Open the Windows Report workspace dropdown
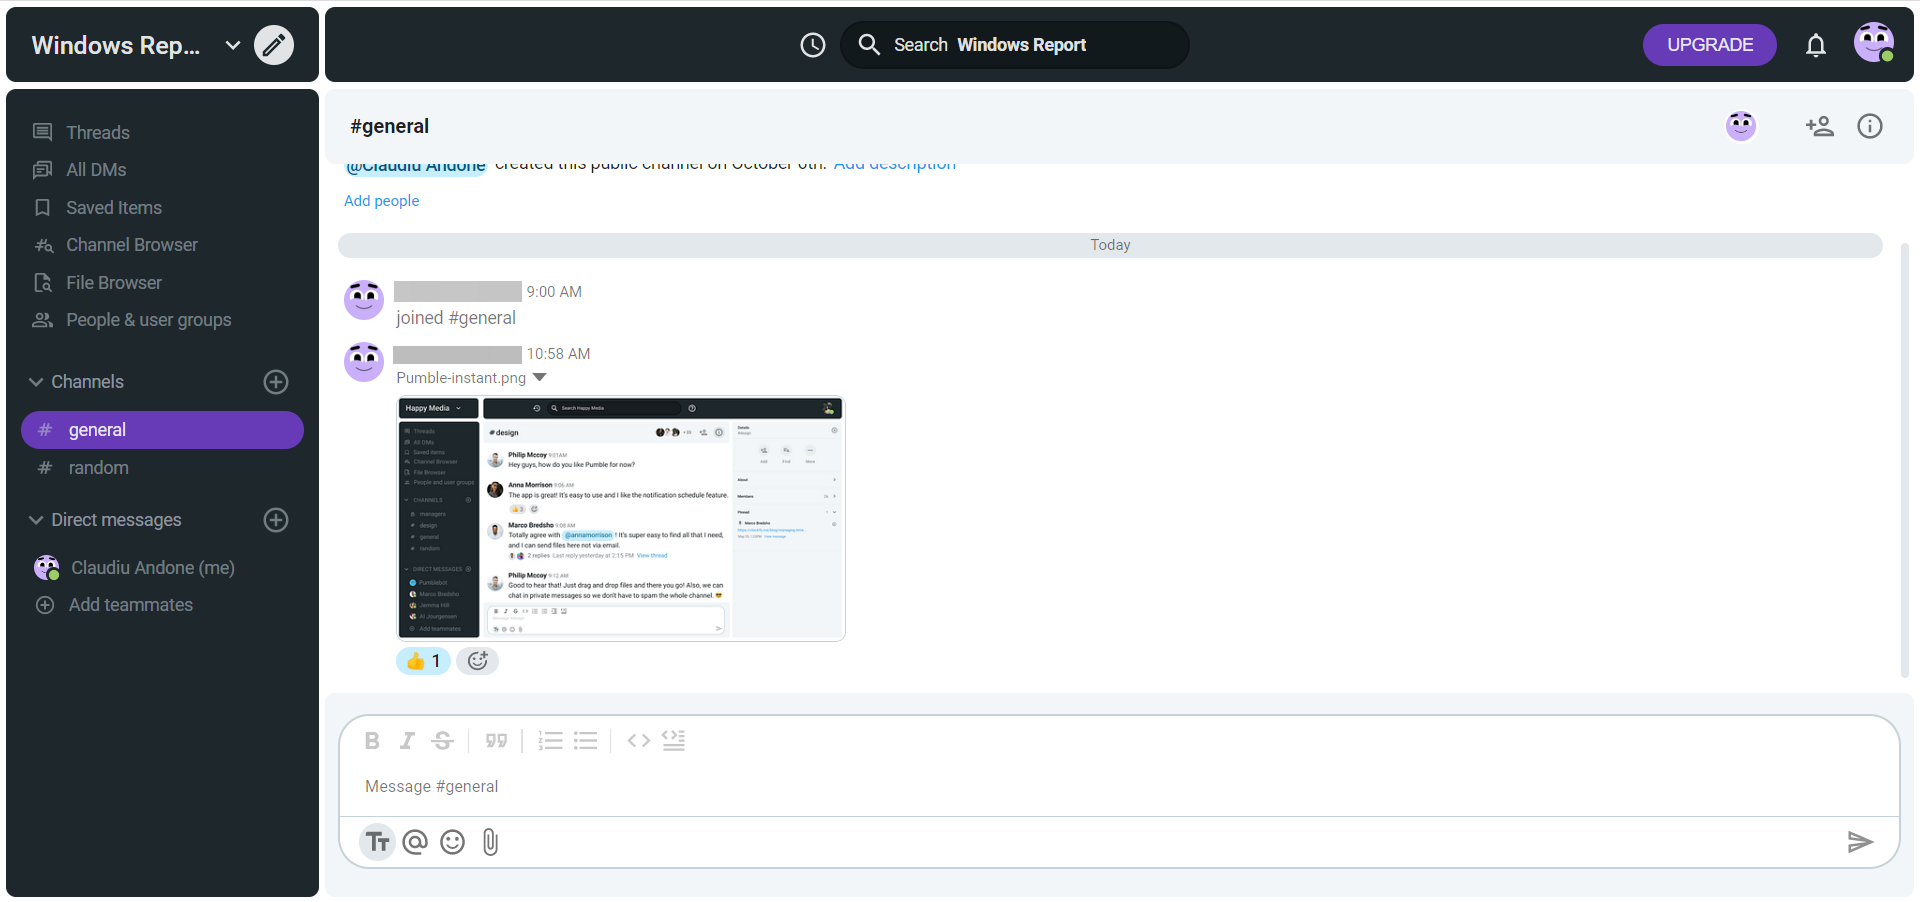This screenshot has height=902, width=1920. (233, 45)
